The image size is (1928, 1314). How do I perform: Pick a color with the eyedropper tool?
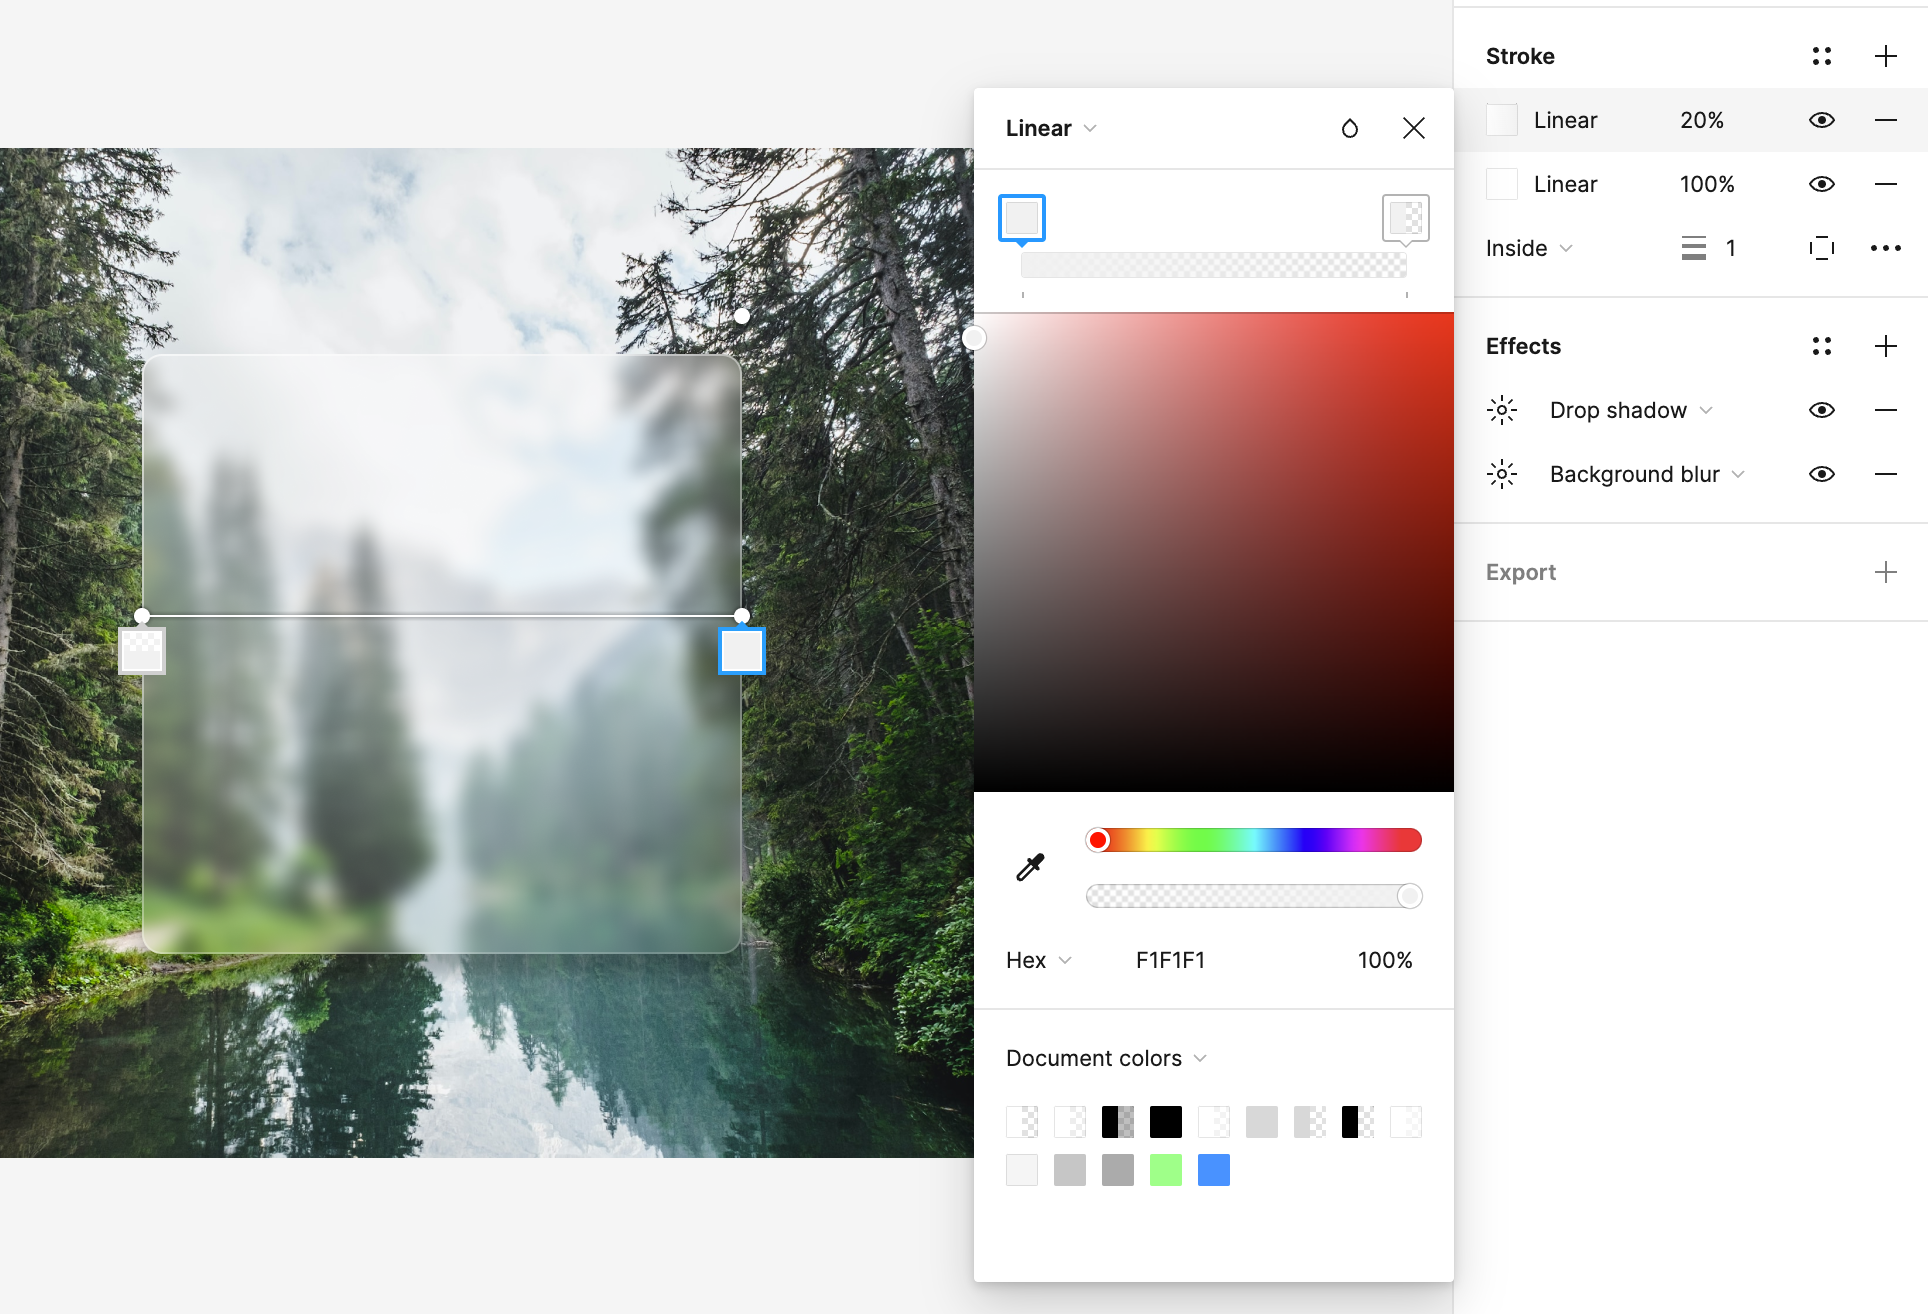tap(1030, 867)
